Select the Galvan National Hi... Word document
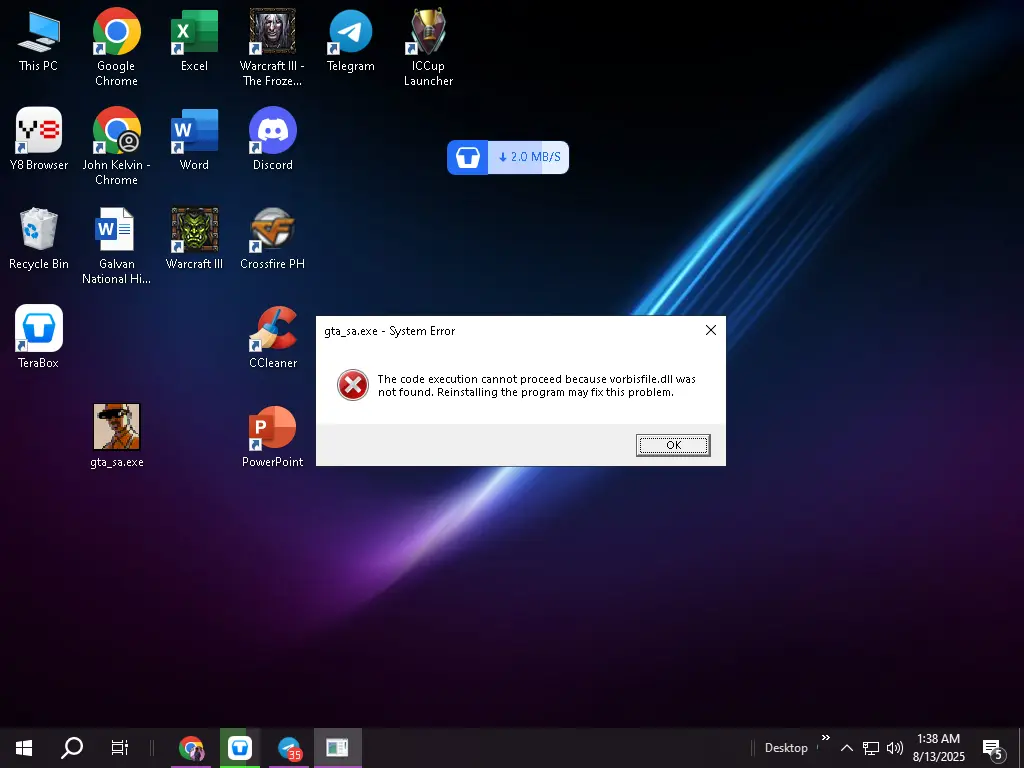The height and width of the screenshot is (768, 1024). [116, 246]
